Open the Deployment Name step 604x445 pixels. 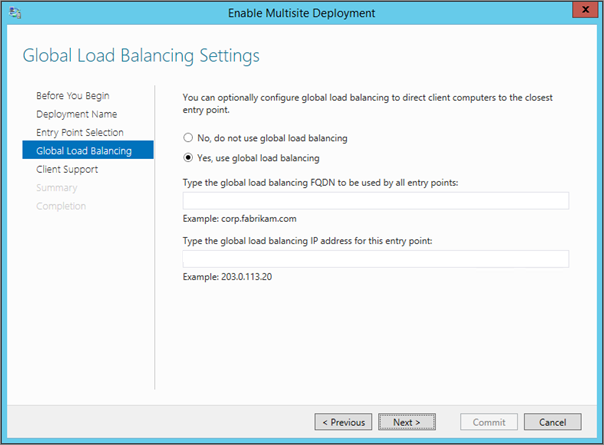coord(77,114)
